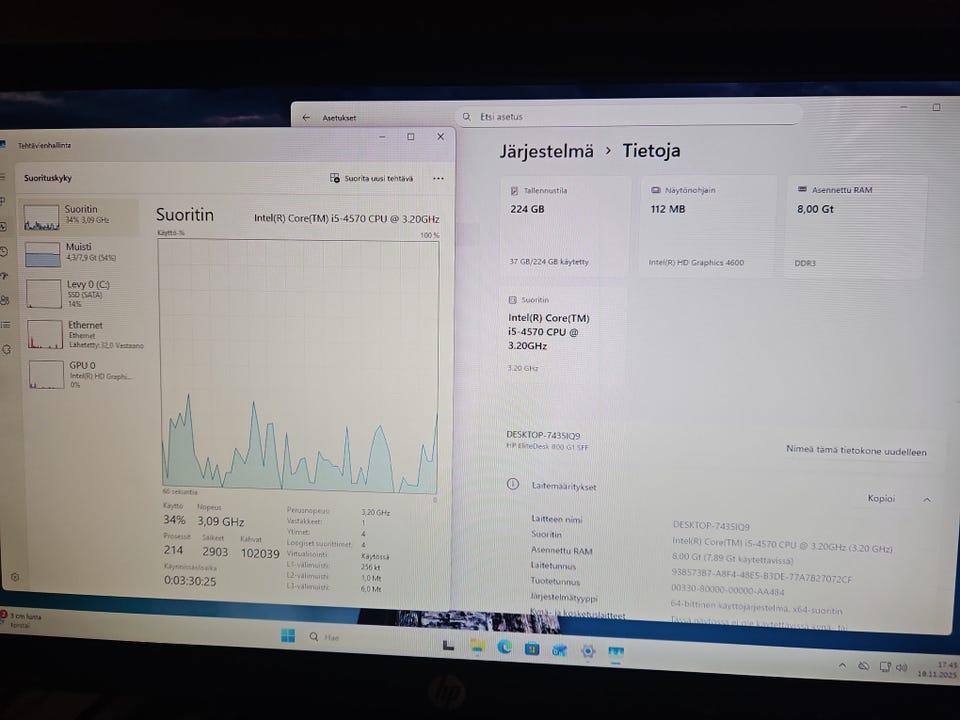Open the Task View icon on taskbar

pos(448,645)
